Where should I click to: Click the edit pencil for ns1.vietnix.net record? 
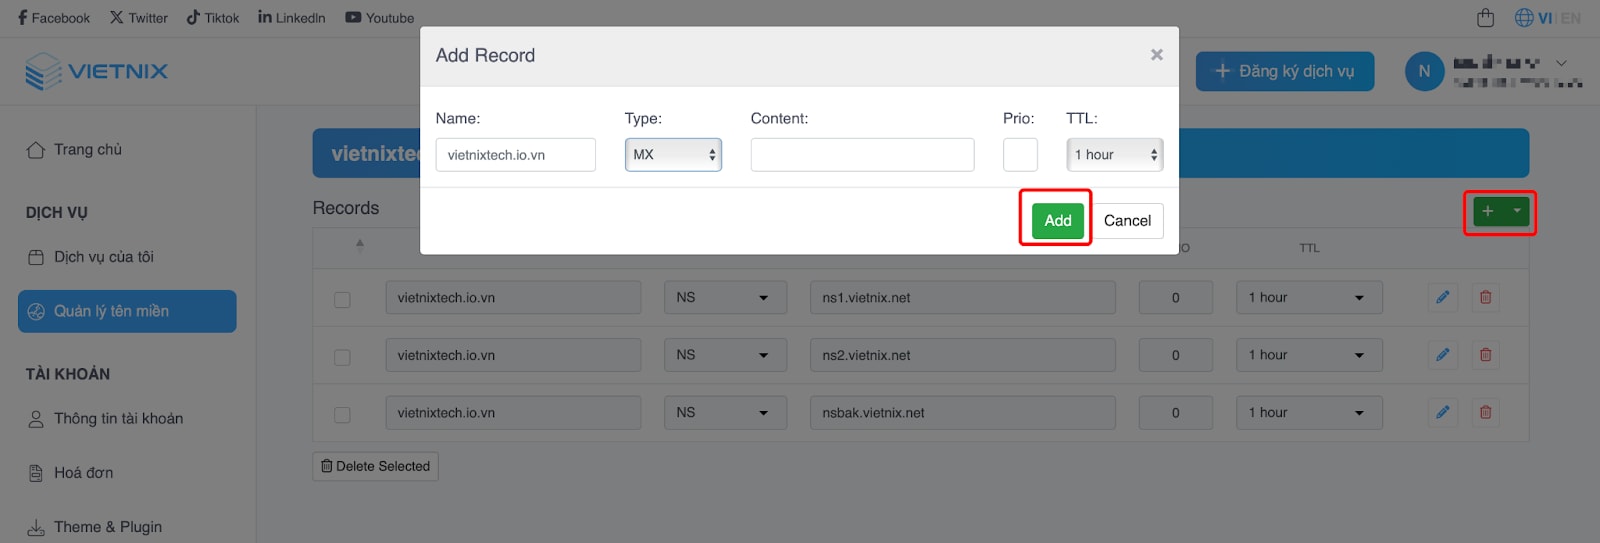pyautogui.click(x=1442, y=297)
